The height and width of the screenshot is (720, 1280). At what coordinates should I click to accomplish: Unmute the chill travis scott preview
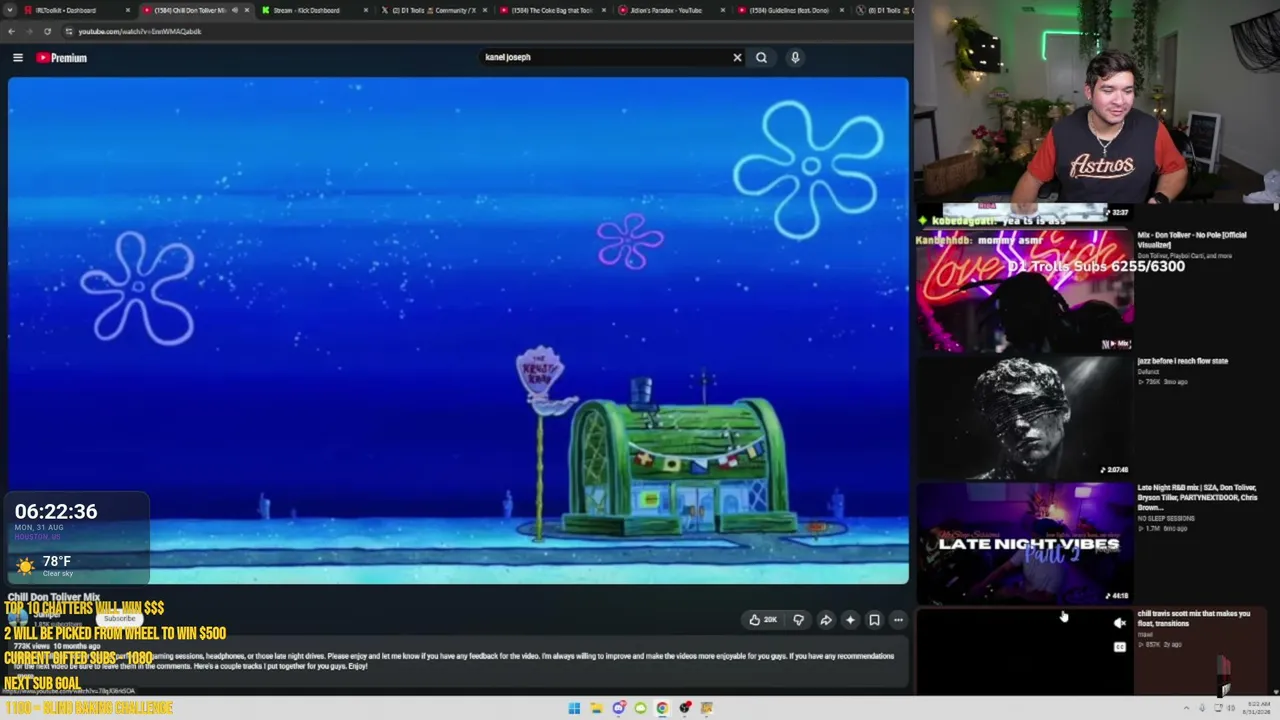click(x=1120, y=624)
